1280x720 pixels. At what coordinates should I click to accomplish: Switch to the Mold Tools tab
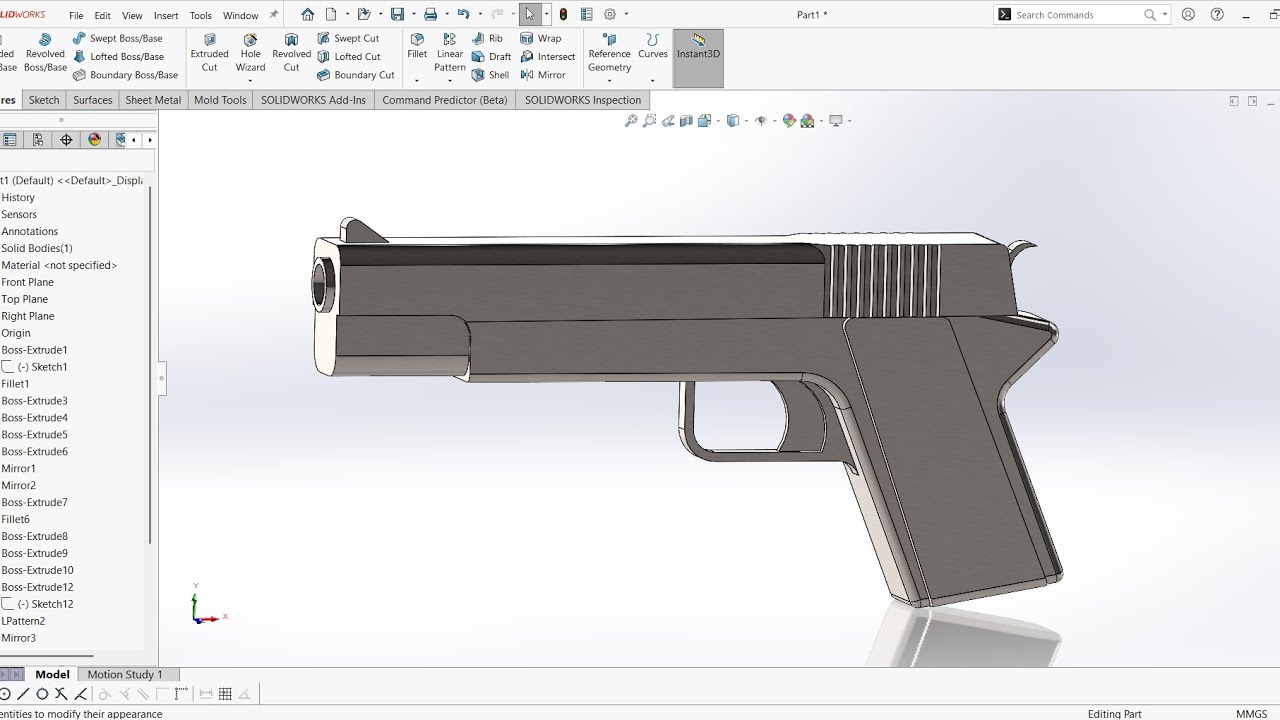coord(220,100)
